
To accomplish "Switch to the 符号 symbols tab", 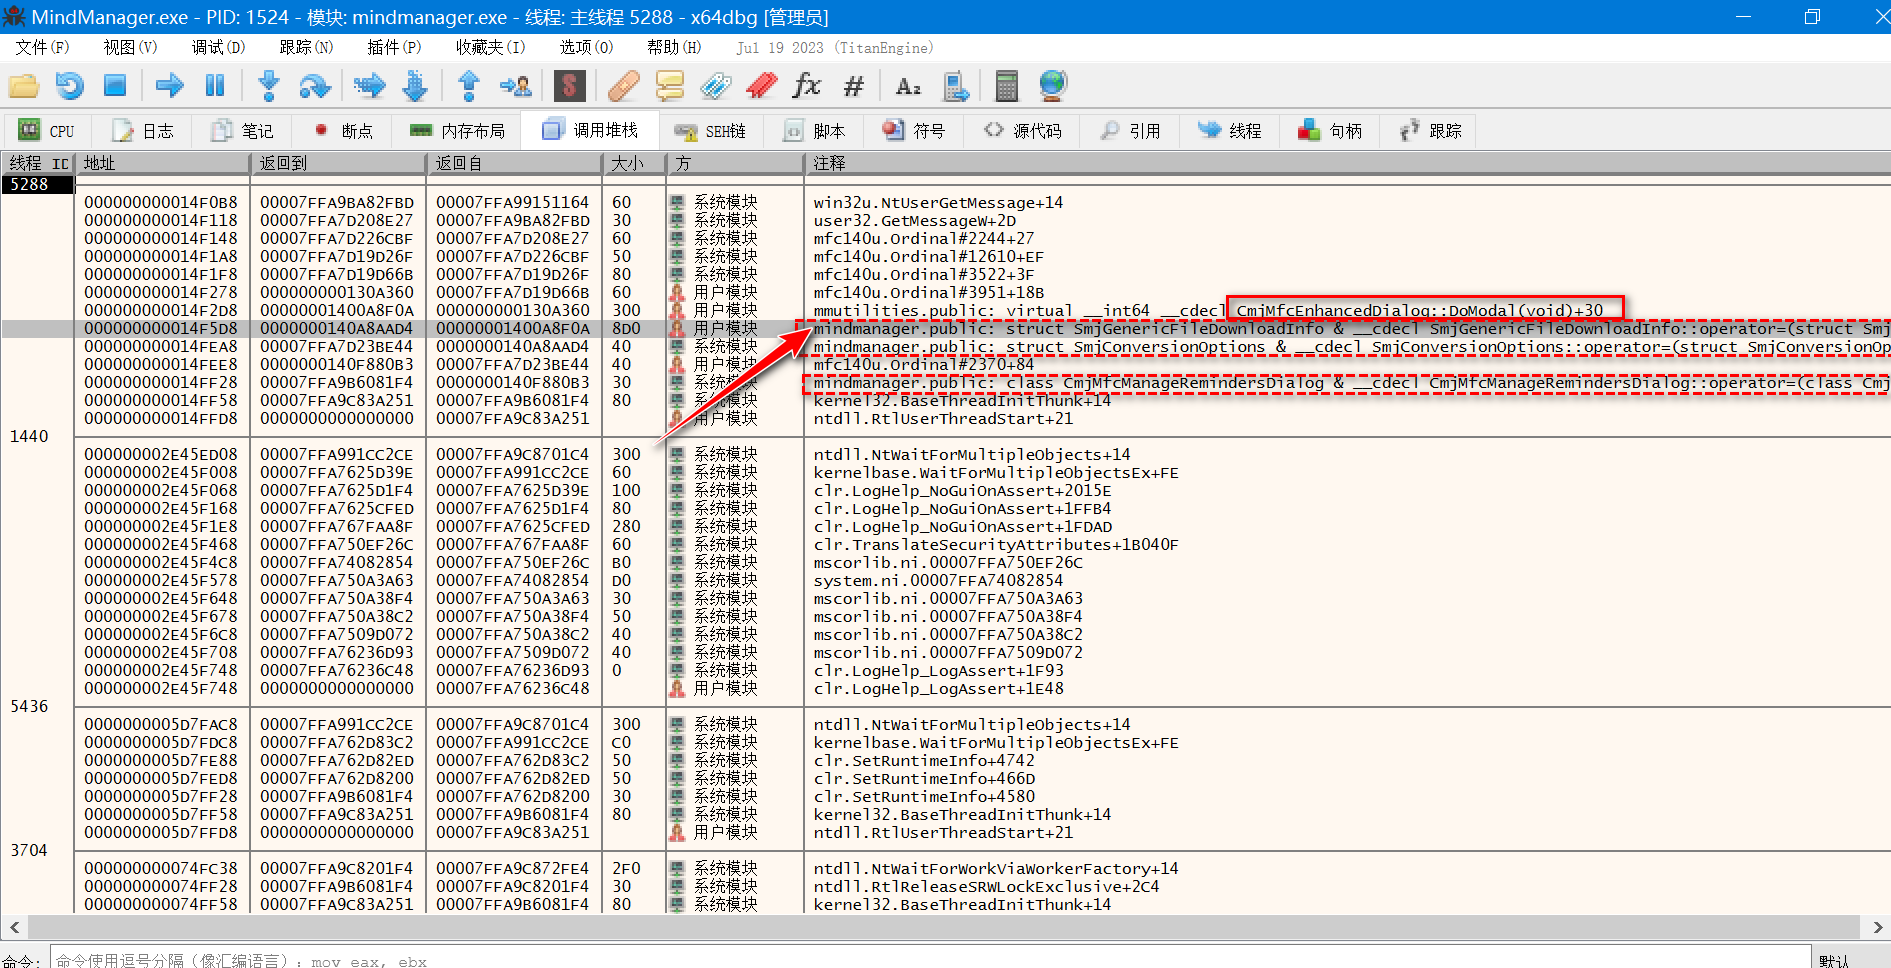I will (914, 131).
